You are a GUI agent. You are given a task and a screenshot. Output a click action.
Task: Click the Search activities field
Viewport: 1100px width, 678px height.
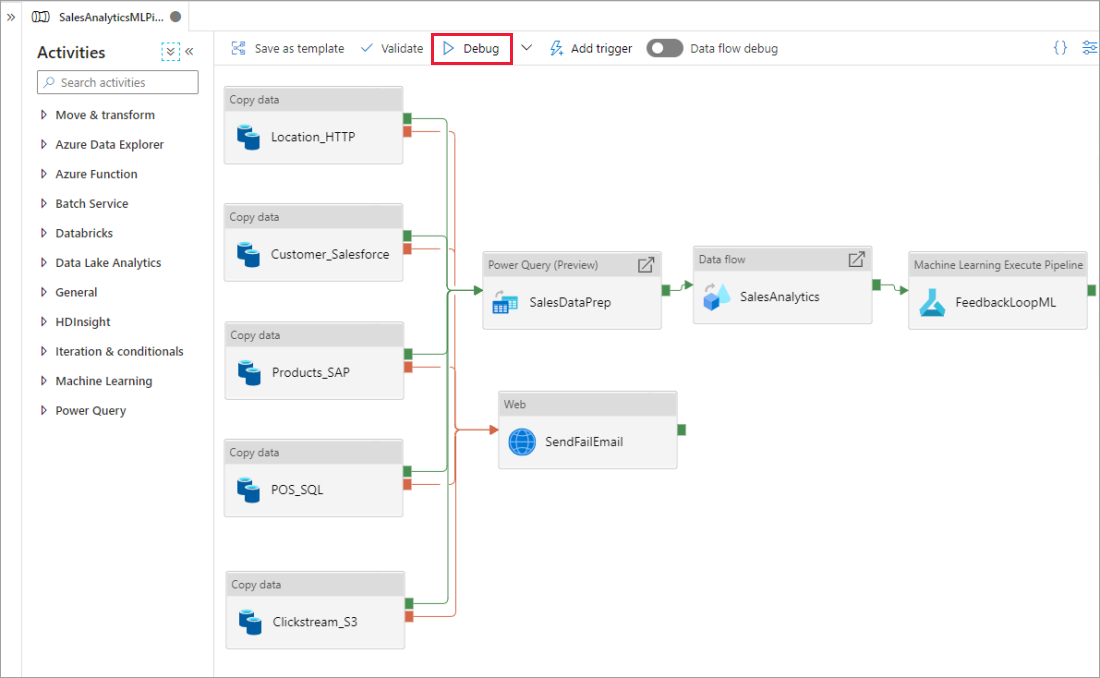pos(117,82)
